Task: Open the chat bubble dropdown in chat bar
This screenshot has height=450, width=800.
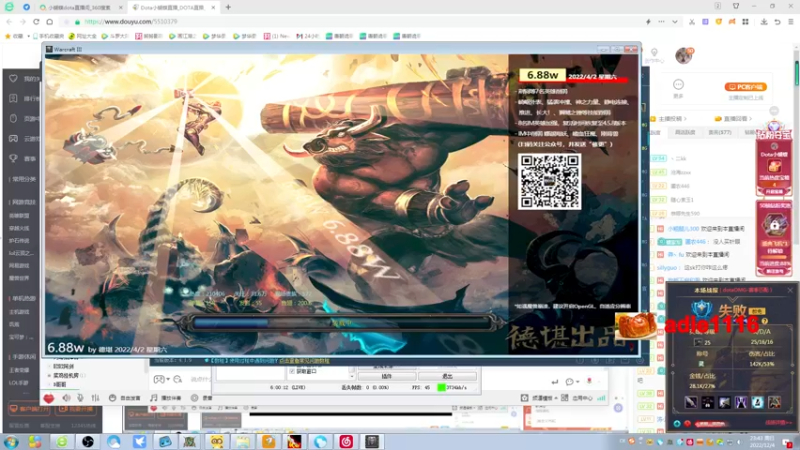Action: 572,381
